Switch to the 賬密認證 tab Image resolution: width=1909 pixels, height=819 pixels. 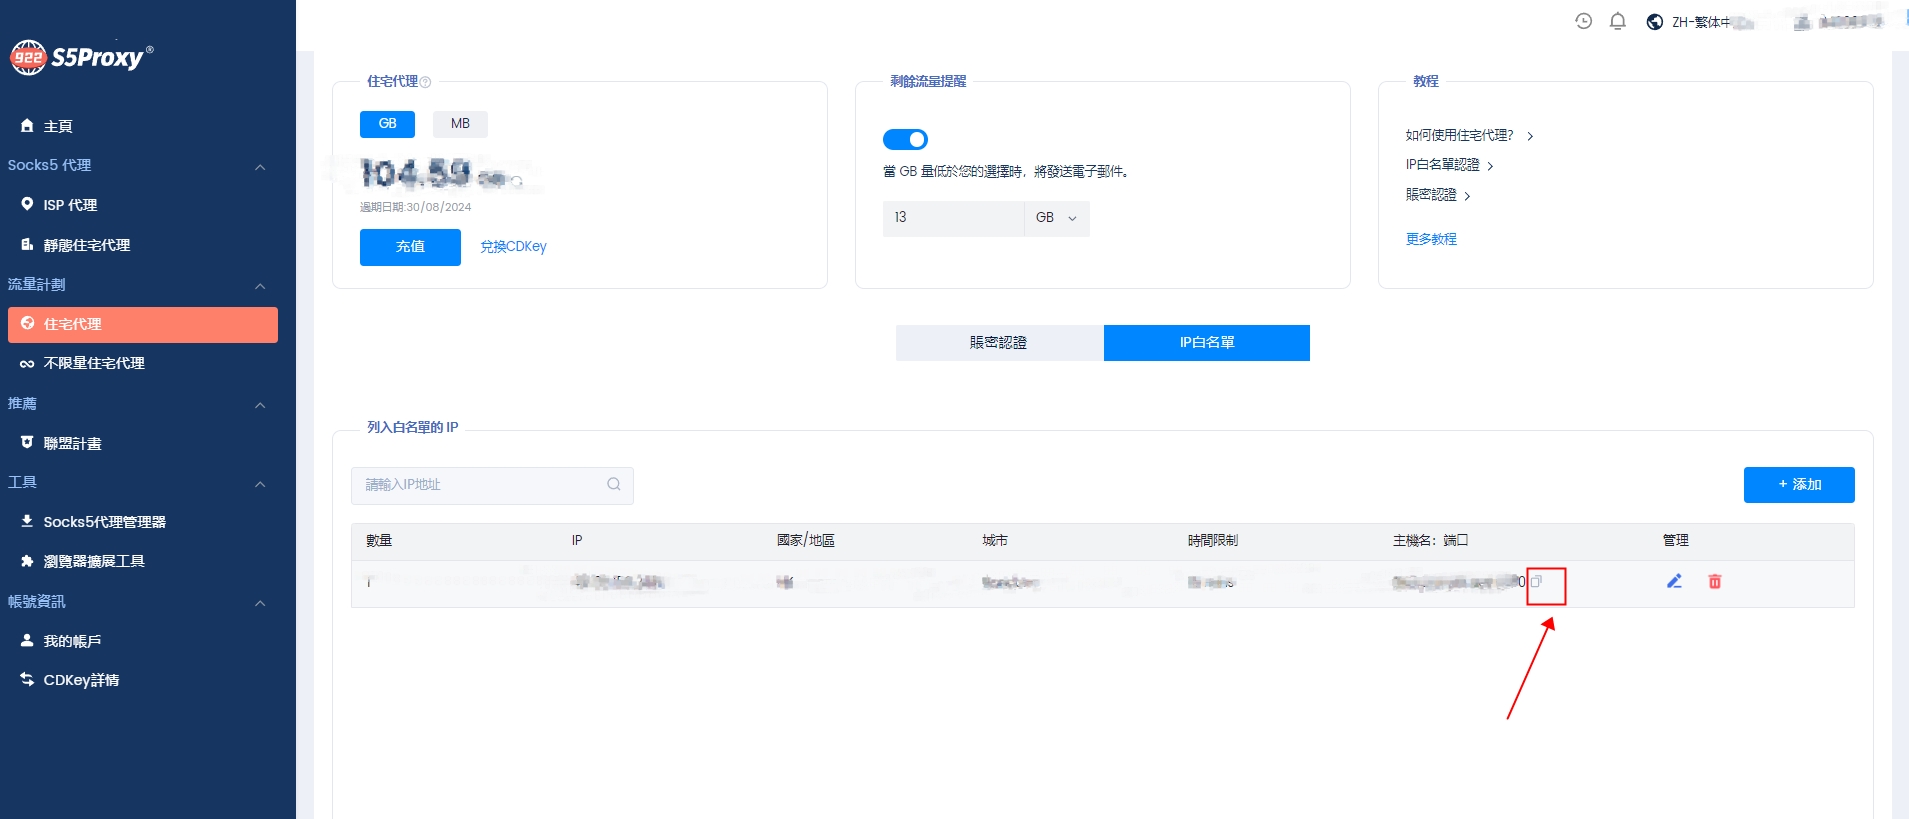coord(999,343)
